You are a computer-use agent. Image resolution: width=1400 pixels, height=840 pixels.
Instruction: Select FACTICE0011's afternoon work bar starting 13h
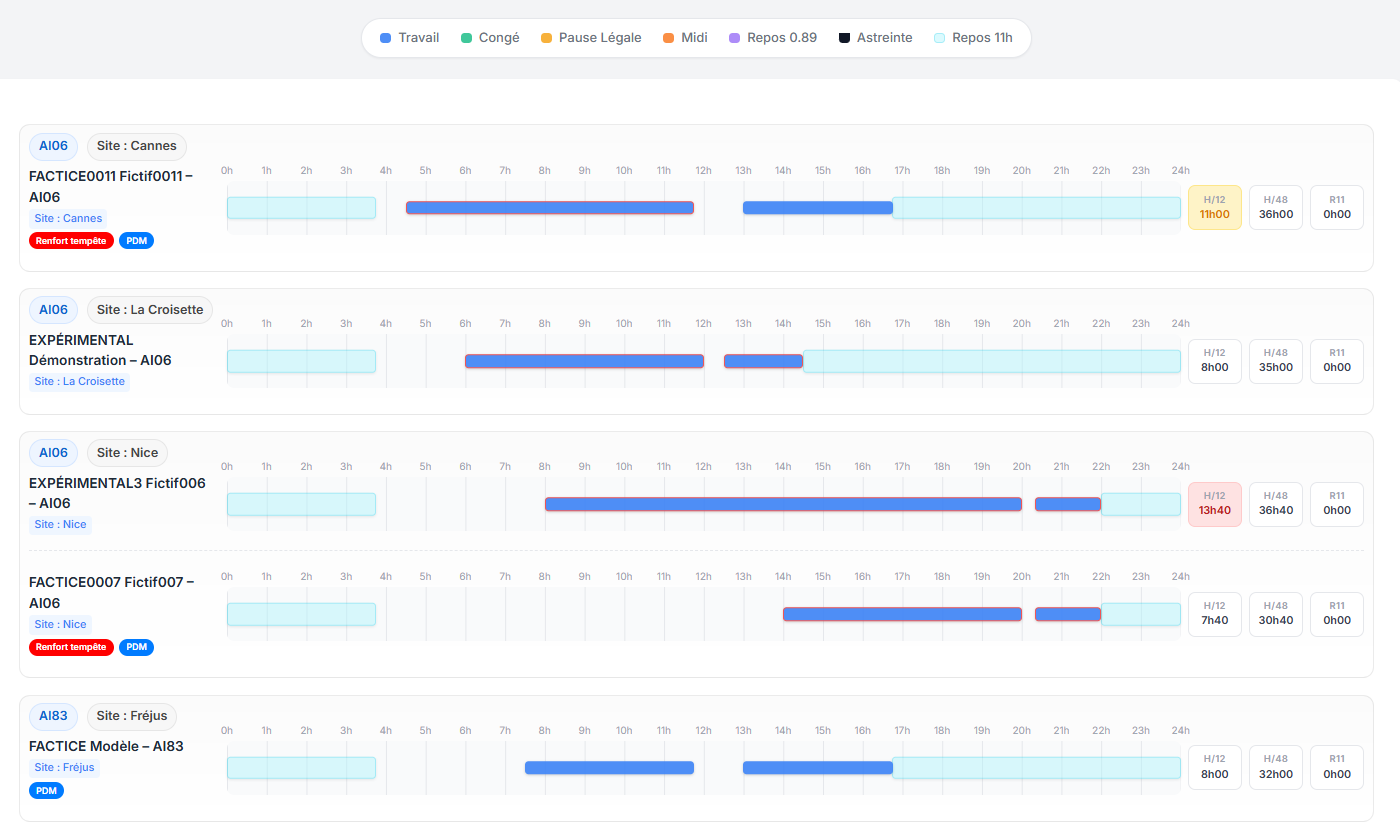(818, 208)
